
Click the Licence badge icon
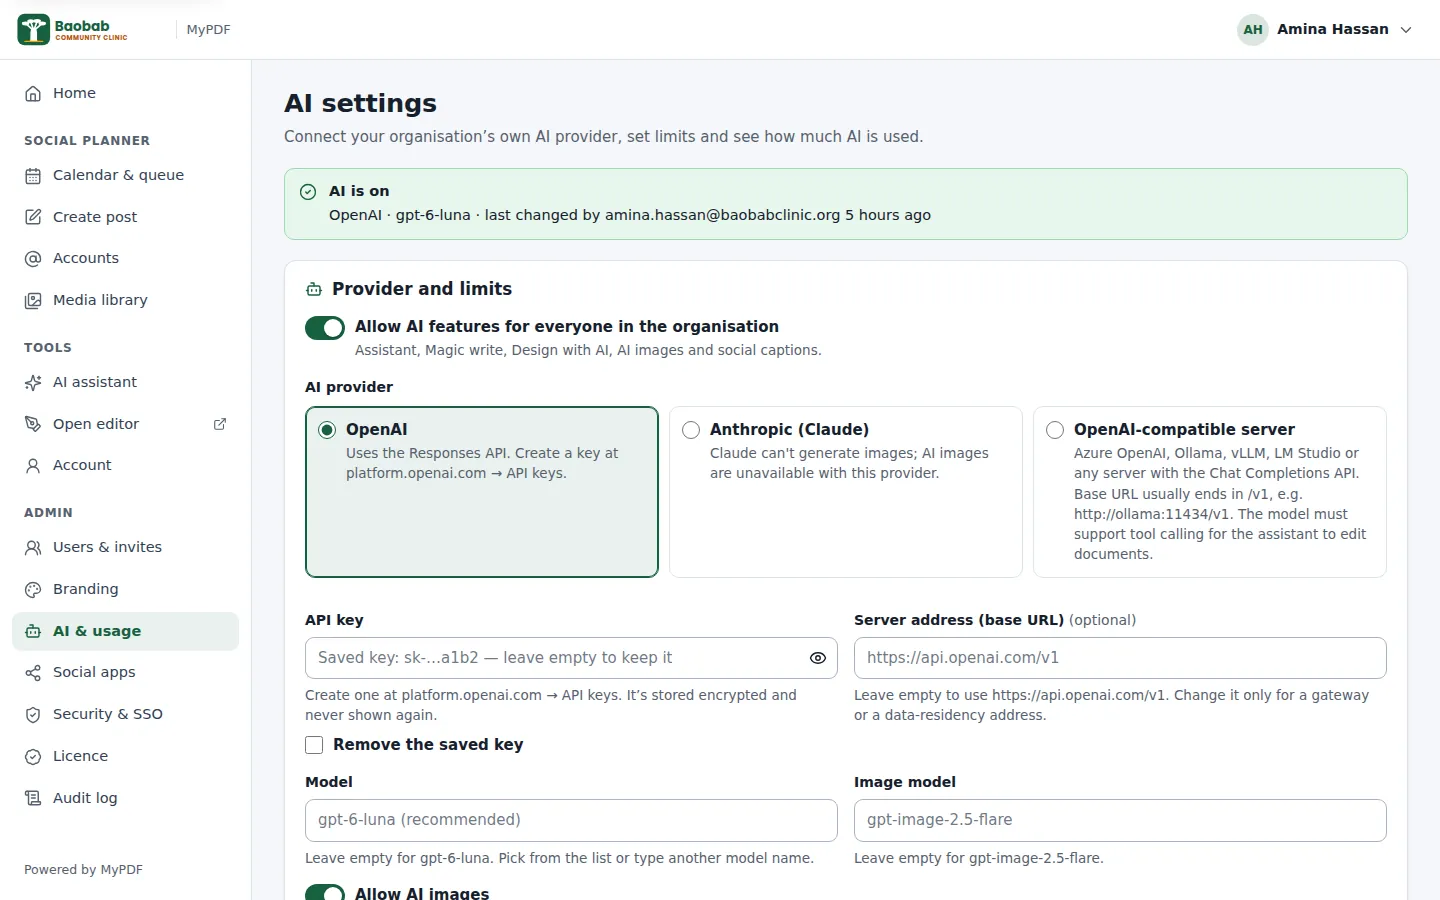pos(33,757)
